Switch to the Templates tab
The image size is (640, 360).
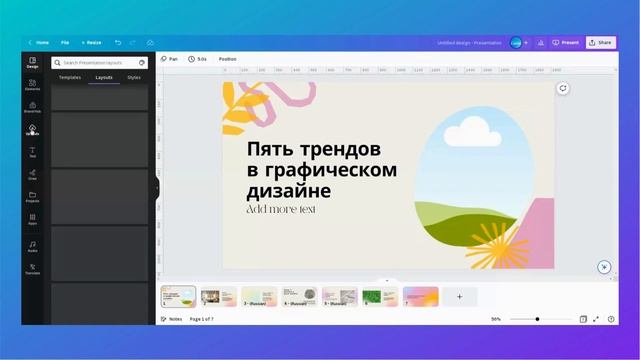[70, 77]
